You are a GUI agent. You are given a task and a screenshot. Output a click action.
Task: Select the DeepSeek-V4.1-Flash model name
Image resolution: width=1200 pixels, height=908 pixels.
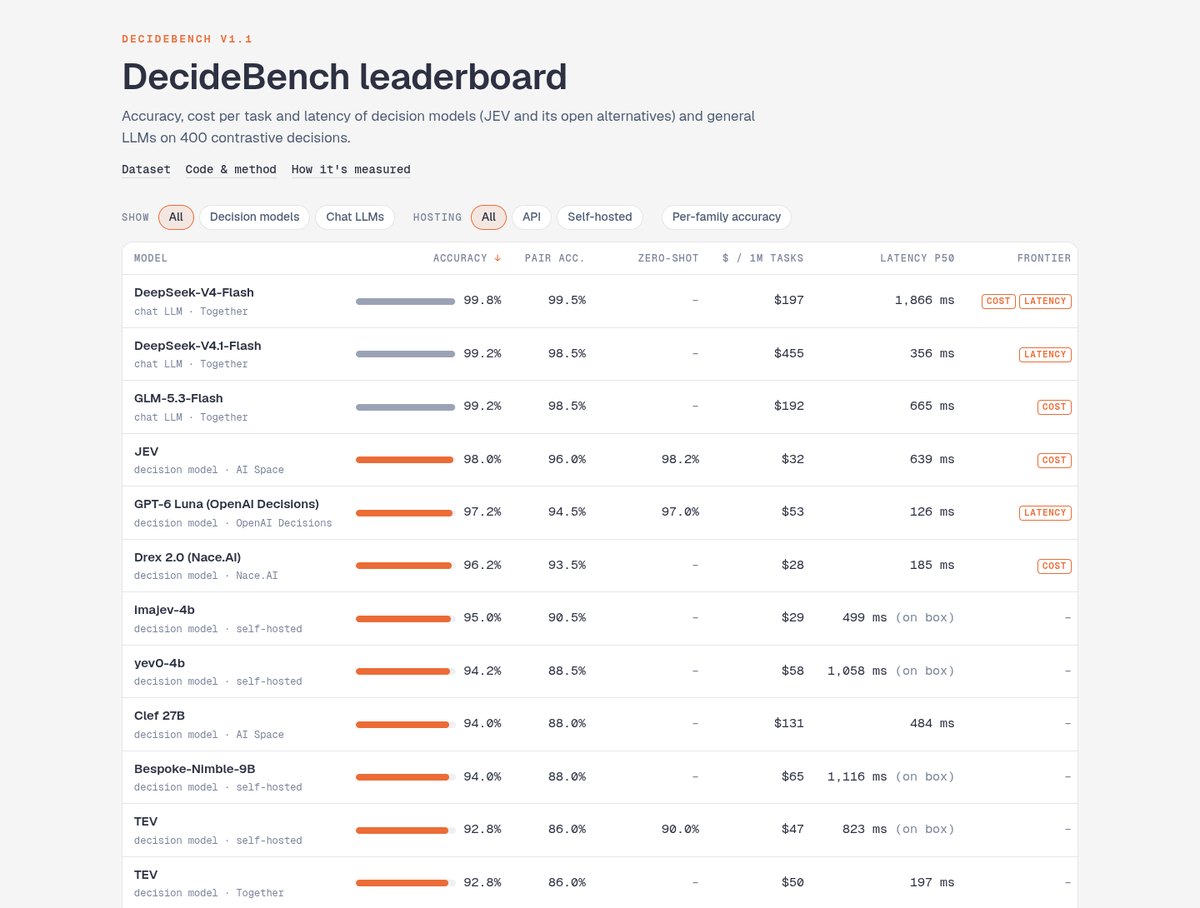198,346
